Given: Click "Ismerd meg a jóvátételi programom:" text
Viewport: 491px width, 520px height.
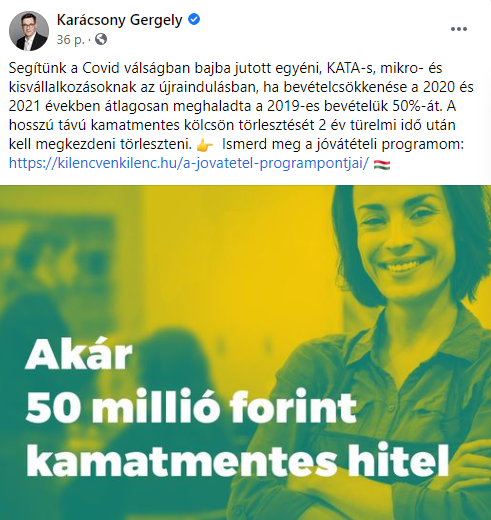Looking at the screenshot, I should coord(343,144).
